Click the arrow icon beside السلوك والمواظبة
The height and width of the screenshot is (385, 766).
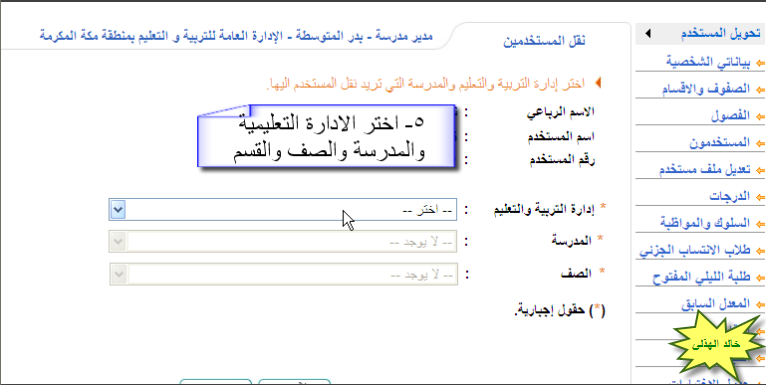click(x=760, y=224)
